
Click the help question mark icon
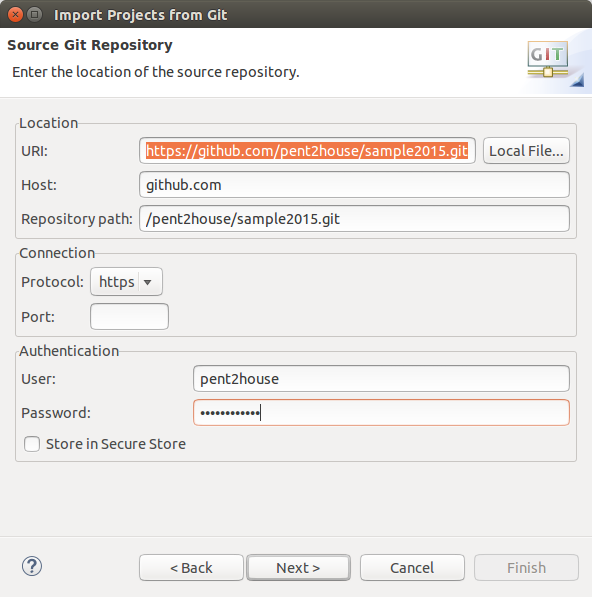(32, 566)
